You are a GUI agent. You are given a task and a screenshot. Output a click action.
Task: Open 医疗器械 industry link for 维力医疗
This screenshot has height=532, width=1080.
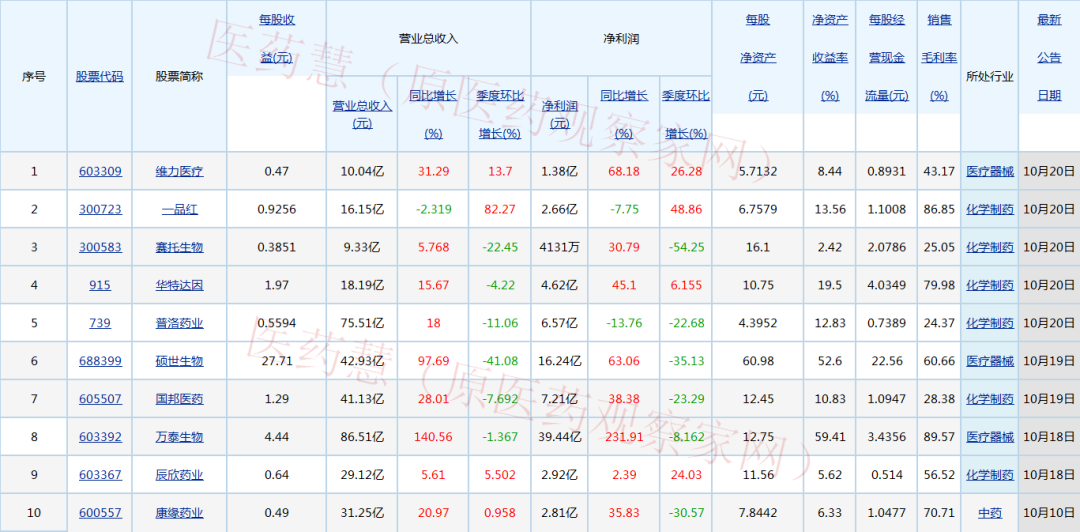click(x=990, y=171)
